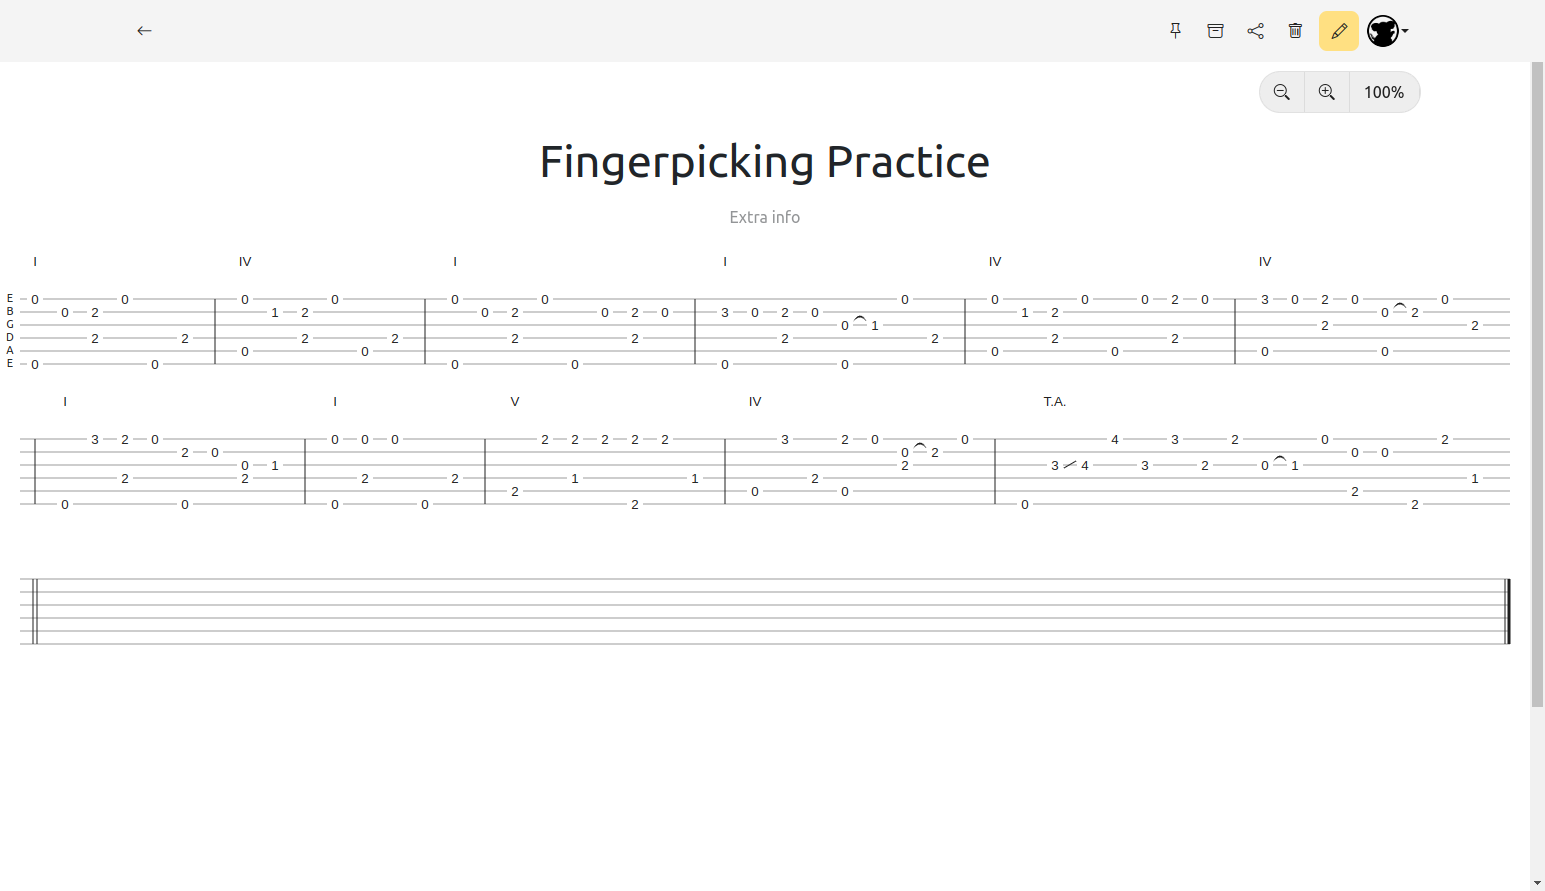Zoom in with the plus magnifier
This screenshot has height=891, width=1545.
pyautogui.click(x=1327, y=92)
